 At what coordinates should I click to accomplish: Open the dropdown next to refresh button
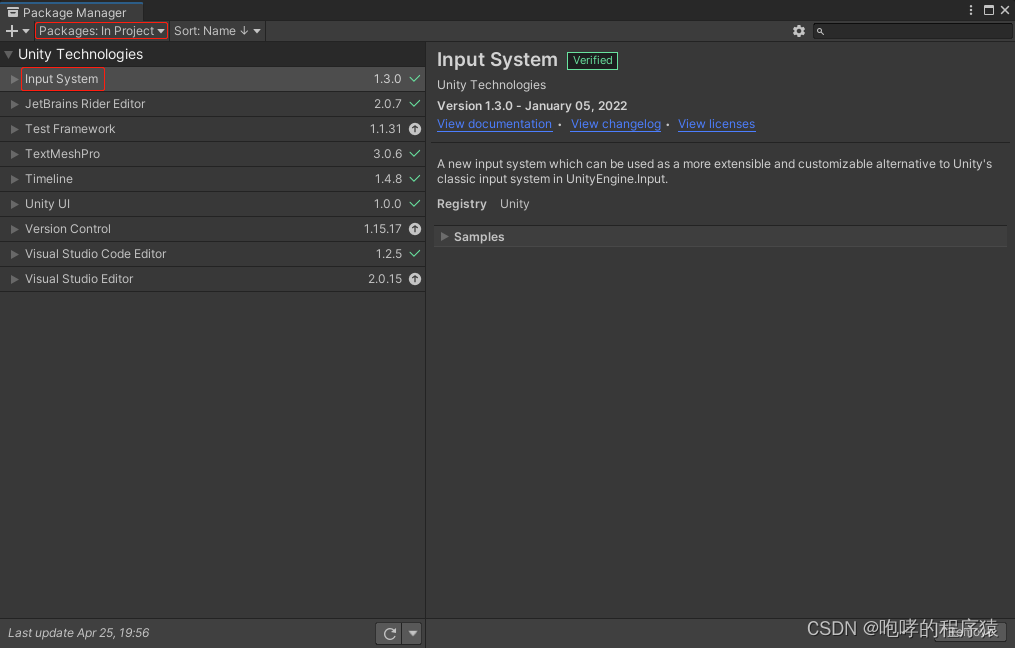click(x=412, y=633)
